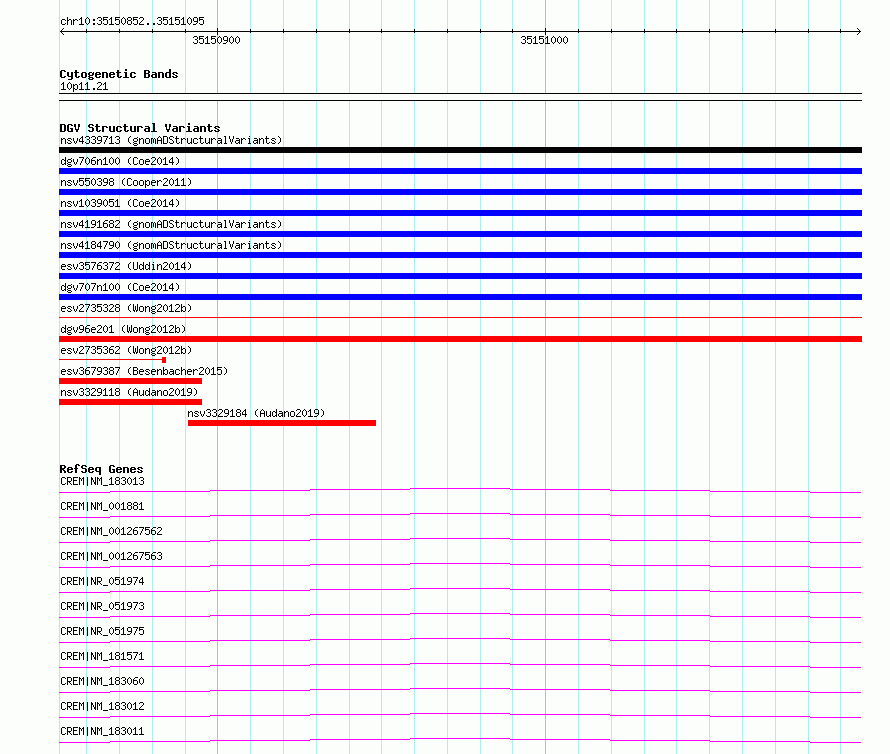Select CREM|NR_051974 transcript label
This screenshot has width=890, height=754.
102,581
